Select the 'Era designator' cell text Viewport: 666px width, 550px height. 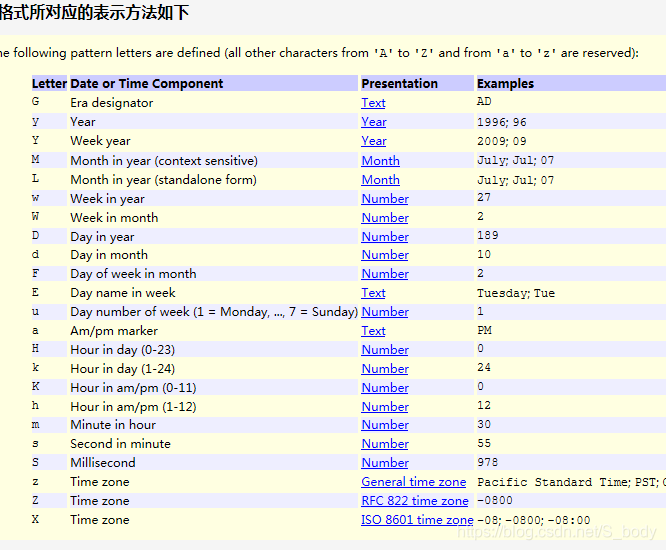click(112, 103)
